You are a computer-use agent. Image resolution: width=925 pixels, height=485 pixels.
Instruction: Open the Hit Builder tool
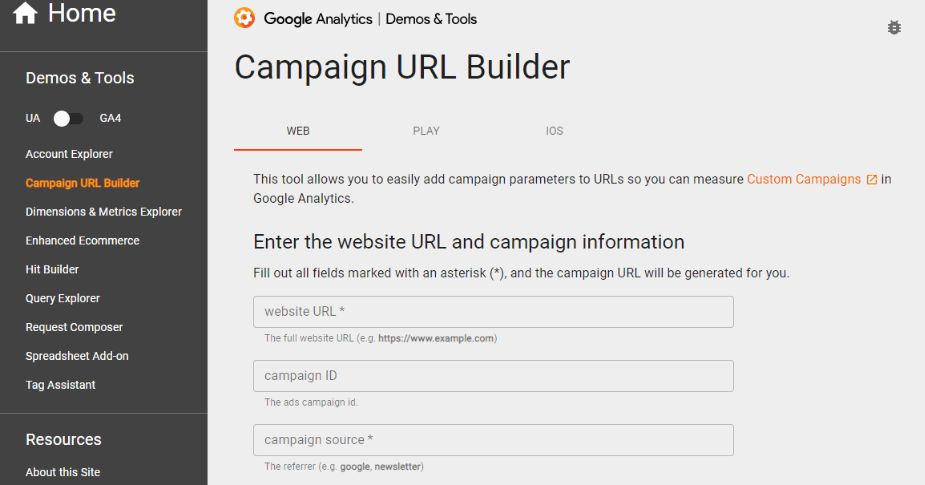[x=52, y=270]
